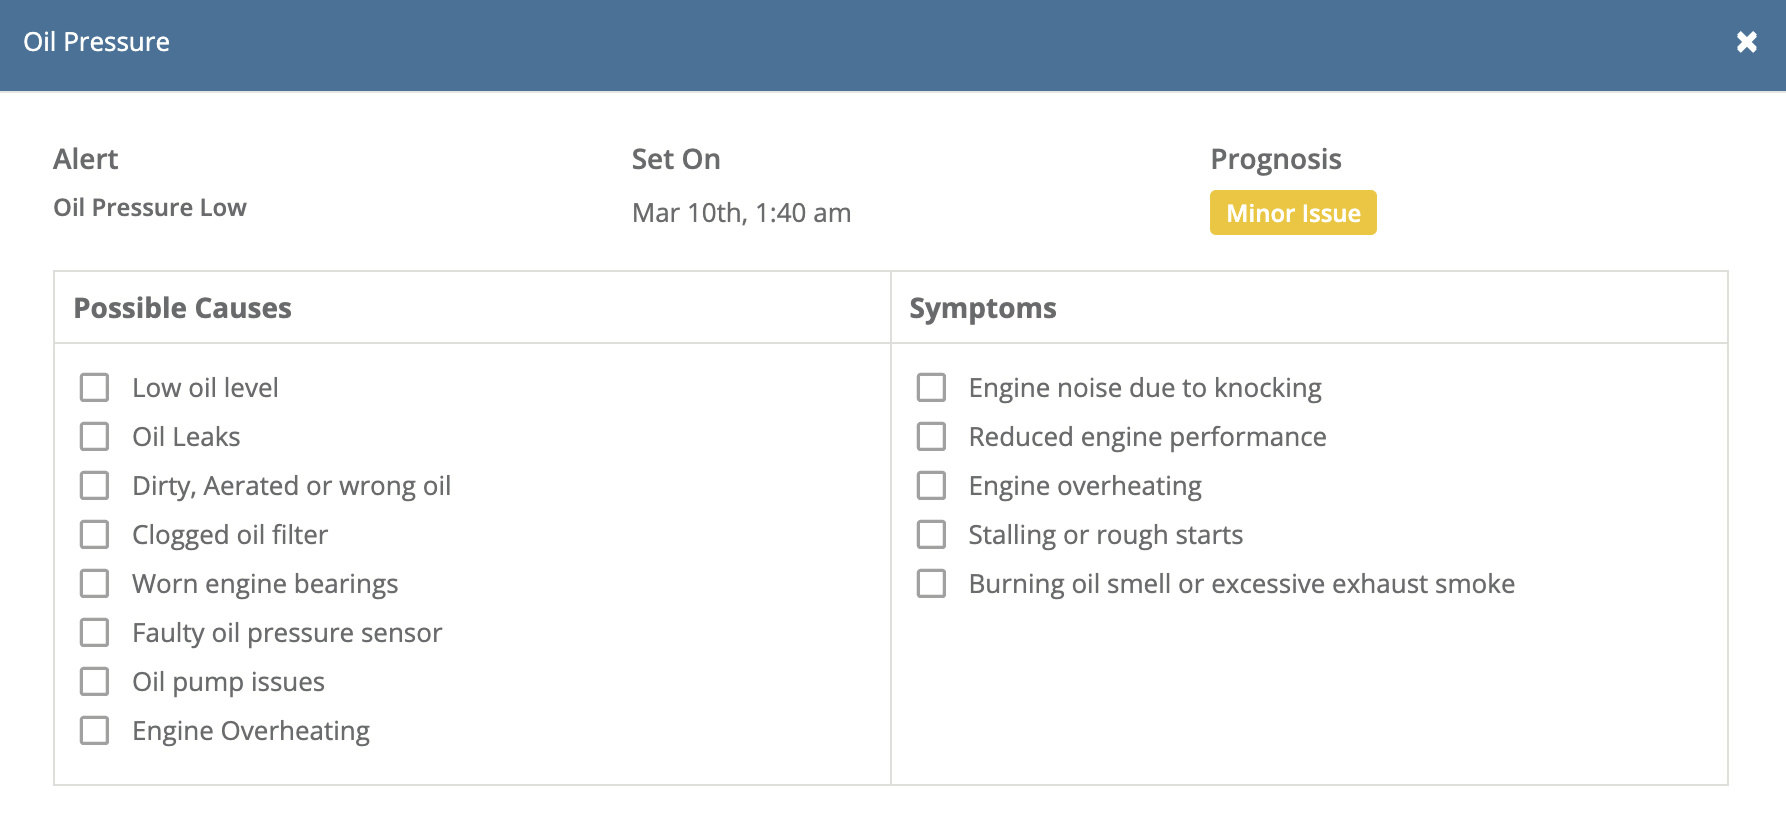Close the Oil Pressure dialog
Screen dimensions: 1786x828
pyautogui.click(x=1746, y=42)
